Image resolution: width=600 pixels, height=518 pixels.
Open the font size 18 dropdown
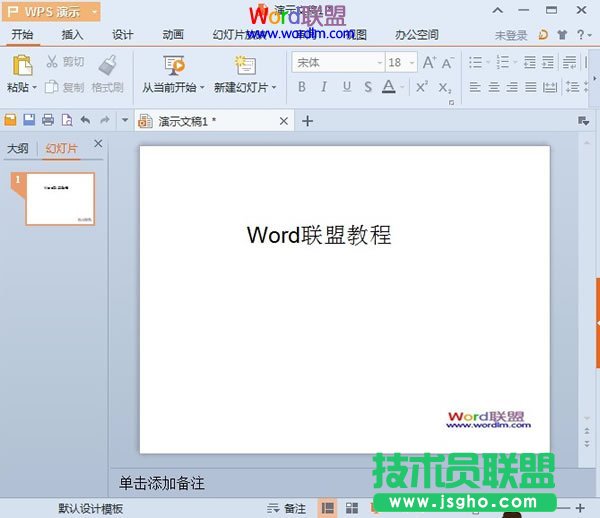tap(412, 62)
